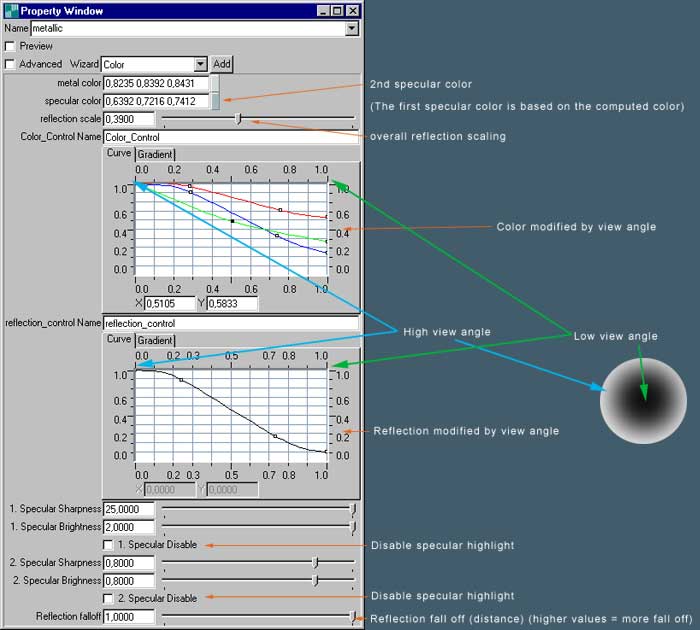Click the specular color value field
Viewport: 700px width, 630px height.
click(156, 101)
